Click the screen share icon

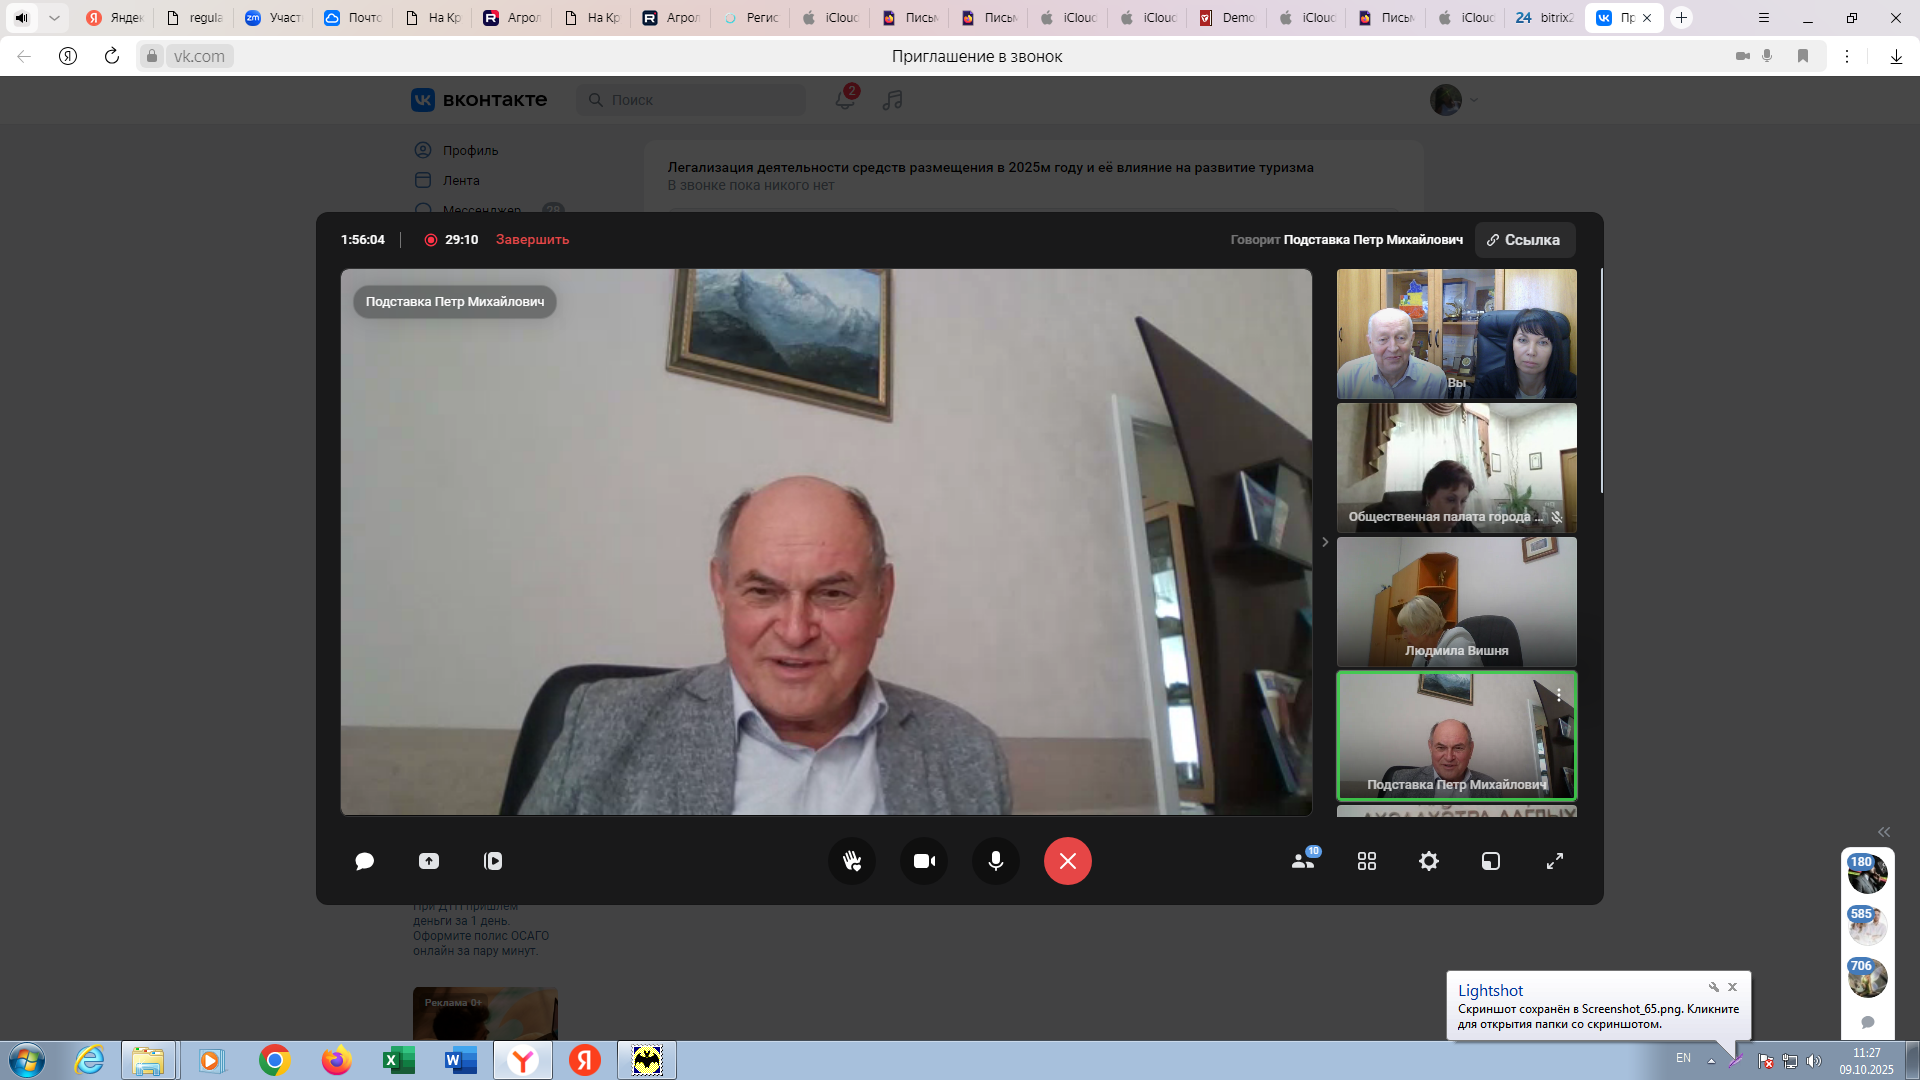pyautogui.click(x=429, y=861)
